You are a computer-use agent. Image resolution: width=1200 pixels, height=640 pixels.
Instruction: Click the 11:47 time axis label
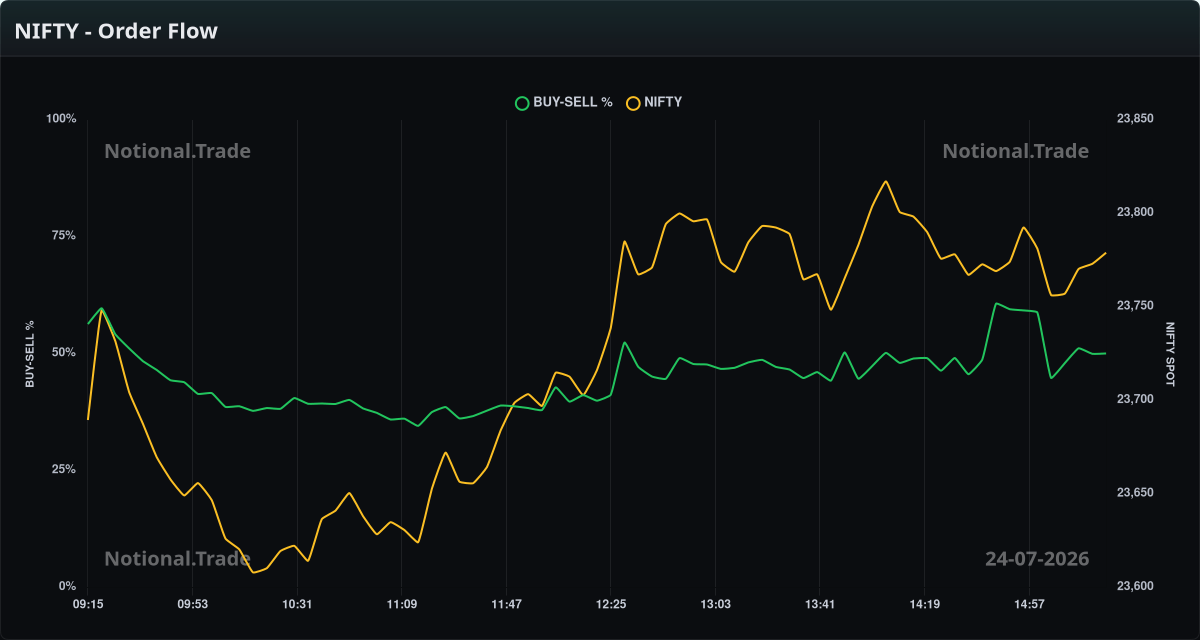(506, 604)
